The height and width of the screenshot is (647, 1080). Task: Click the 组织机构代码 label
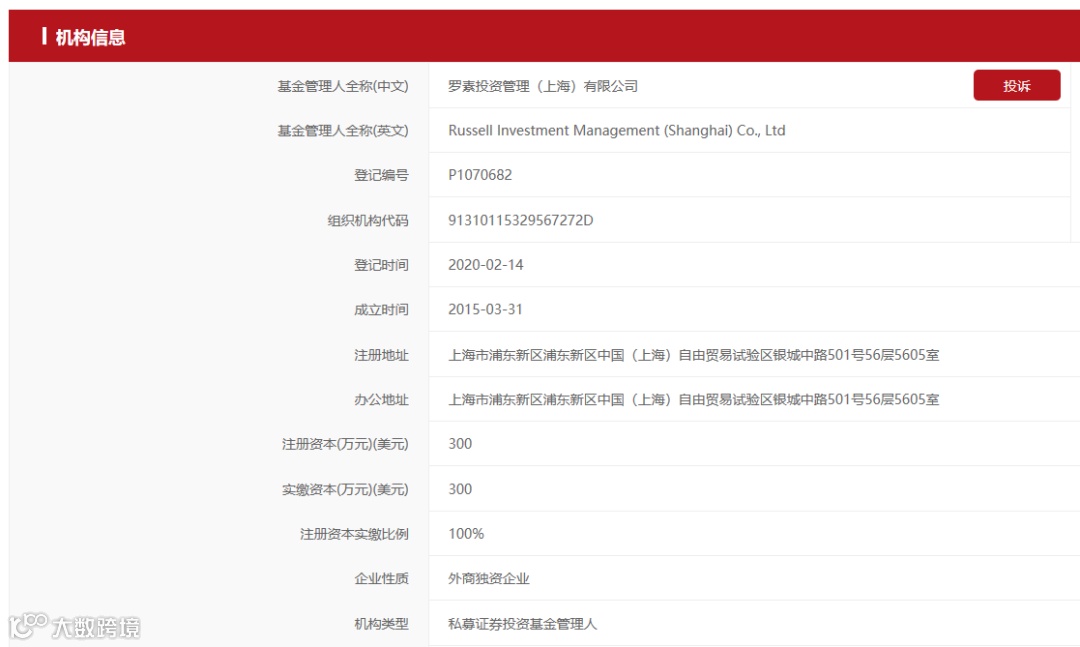pyautogui.click(x=368, y=220)
